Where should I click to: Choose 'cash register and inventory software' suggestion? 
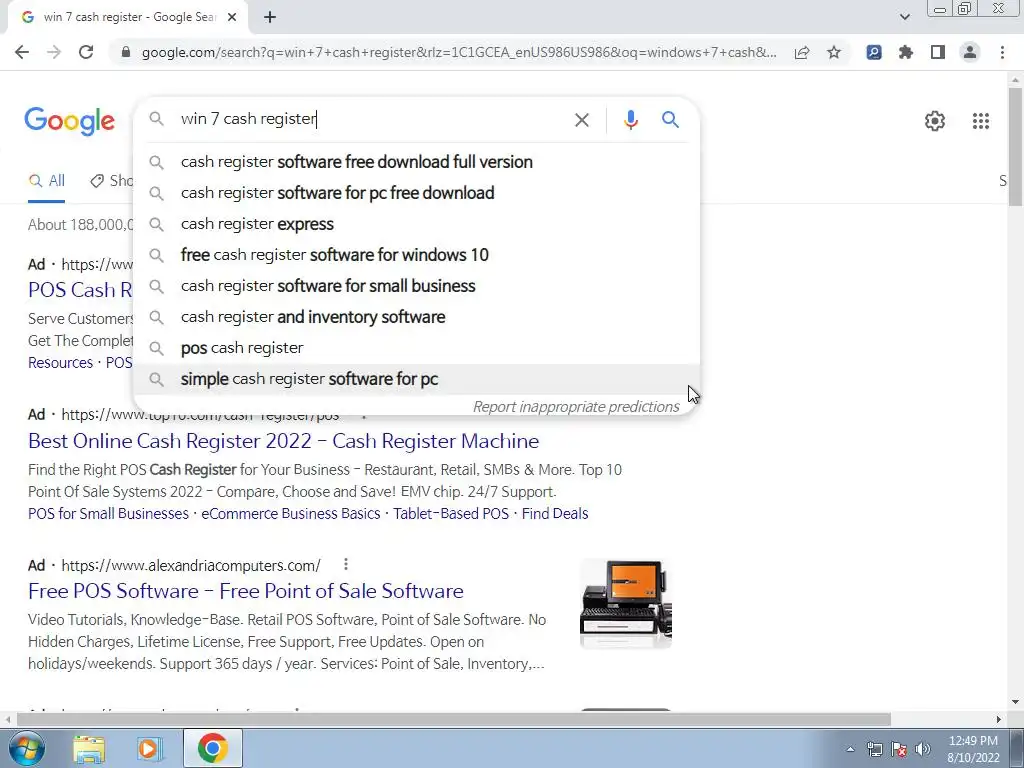[x=416, y=317]
